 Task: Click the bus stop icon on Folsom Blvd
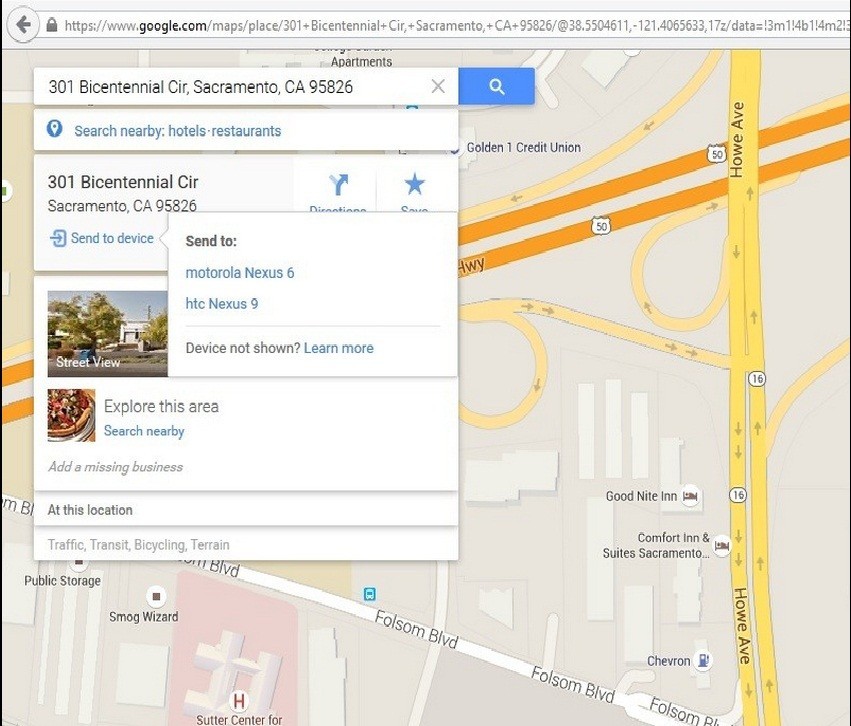pos(370,594)
